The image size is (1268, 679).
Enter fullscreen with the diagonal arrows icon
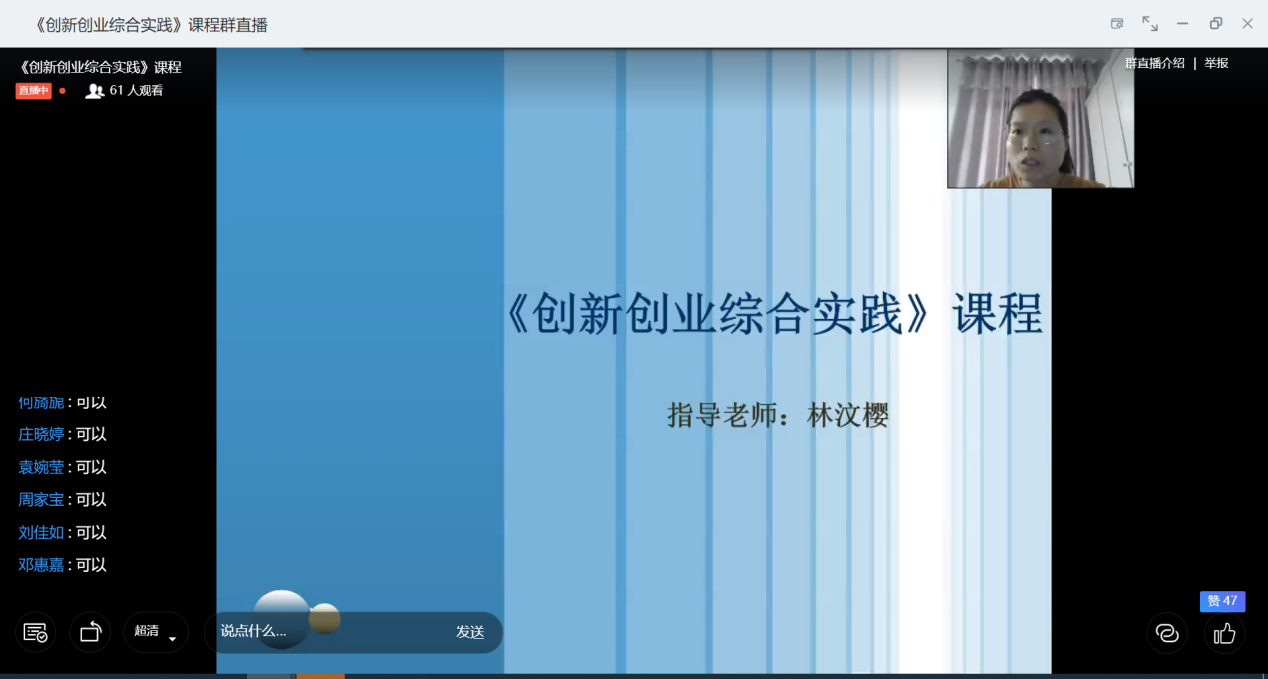1150,24
